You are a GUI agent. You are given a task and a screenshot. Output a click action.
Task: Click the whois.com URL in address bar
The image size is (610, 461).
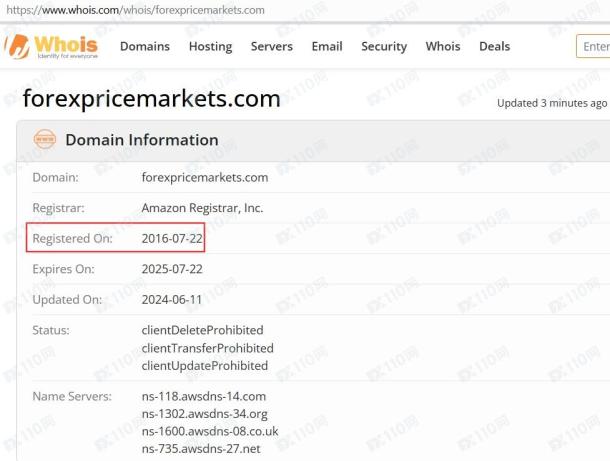click(135, 10)
